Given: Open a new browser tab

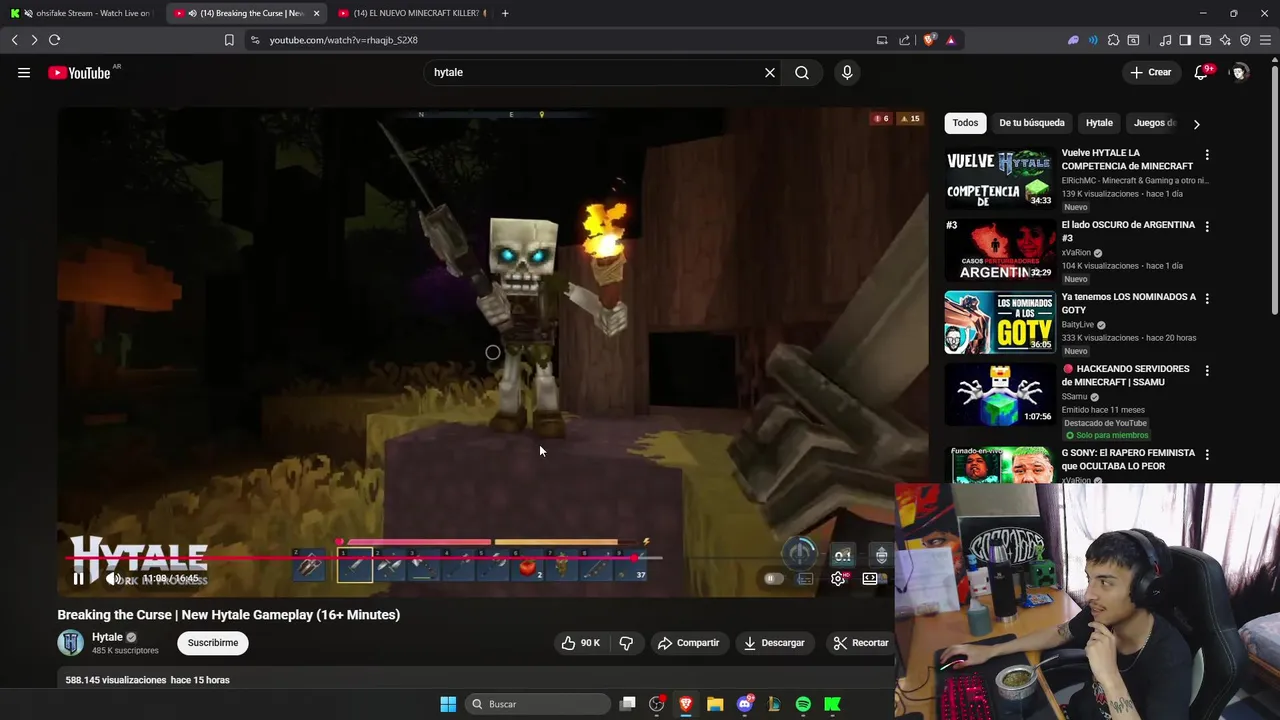Looking at the screenshot, I should pyautogui.click(x=505, y=13).
